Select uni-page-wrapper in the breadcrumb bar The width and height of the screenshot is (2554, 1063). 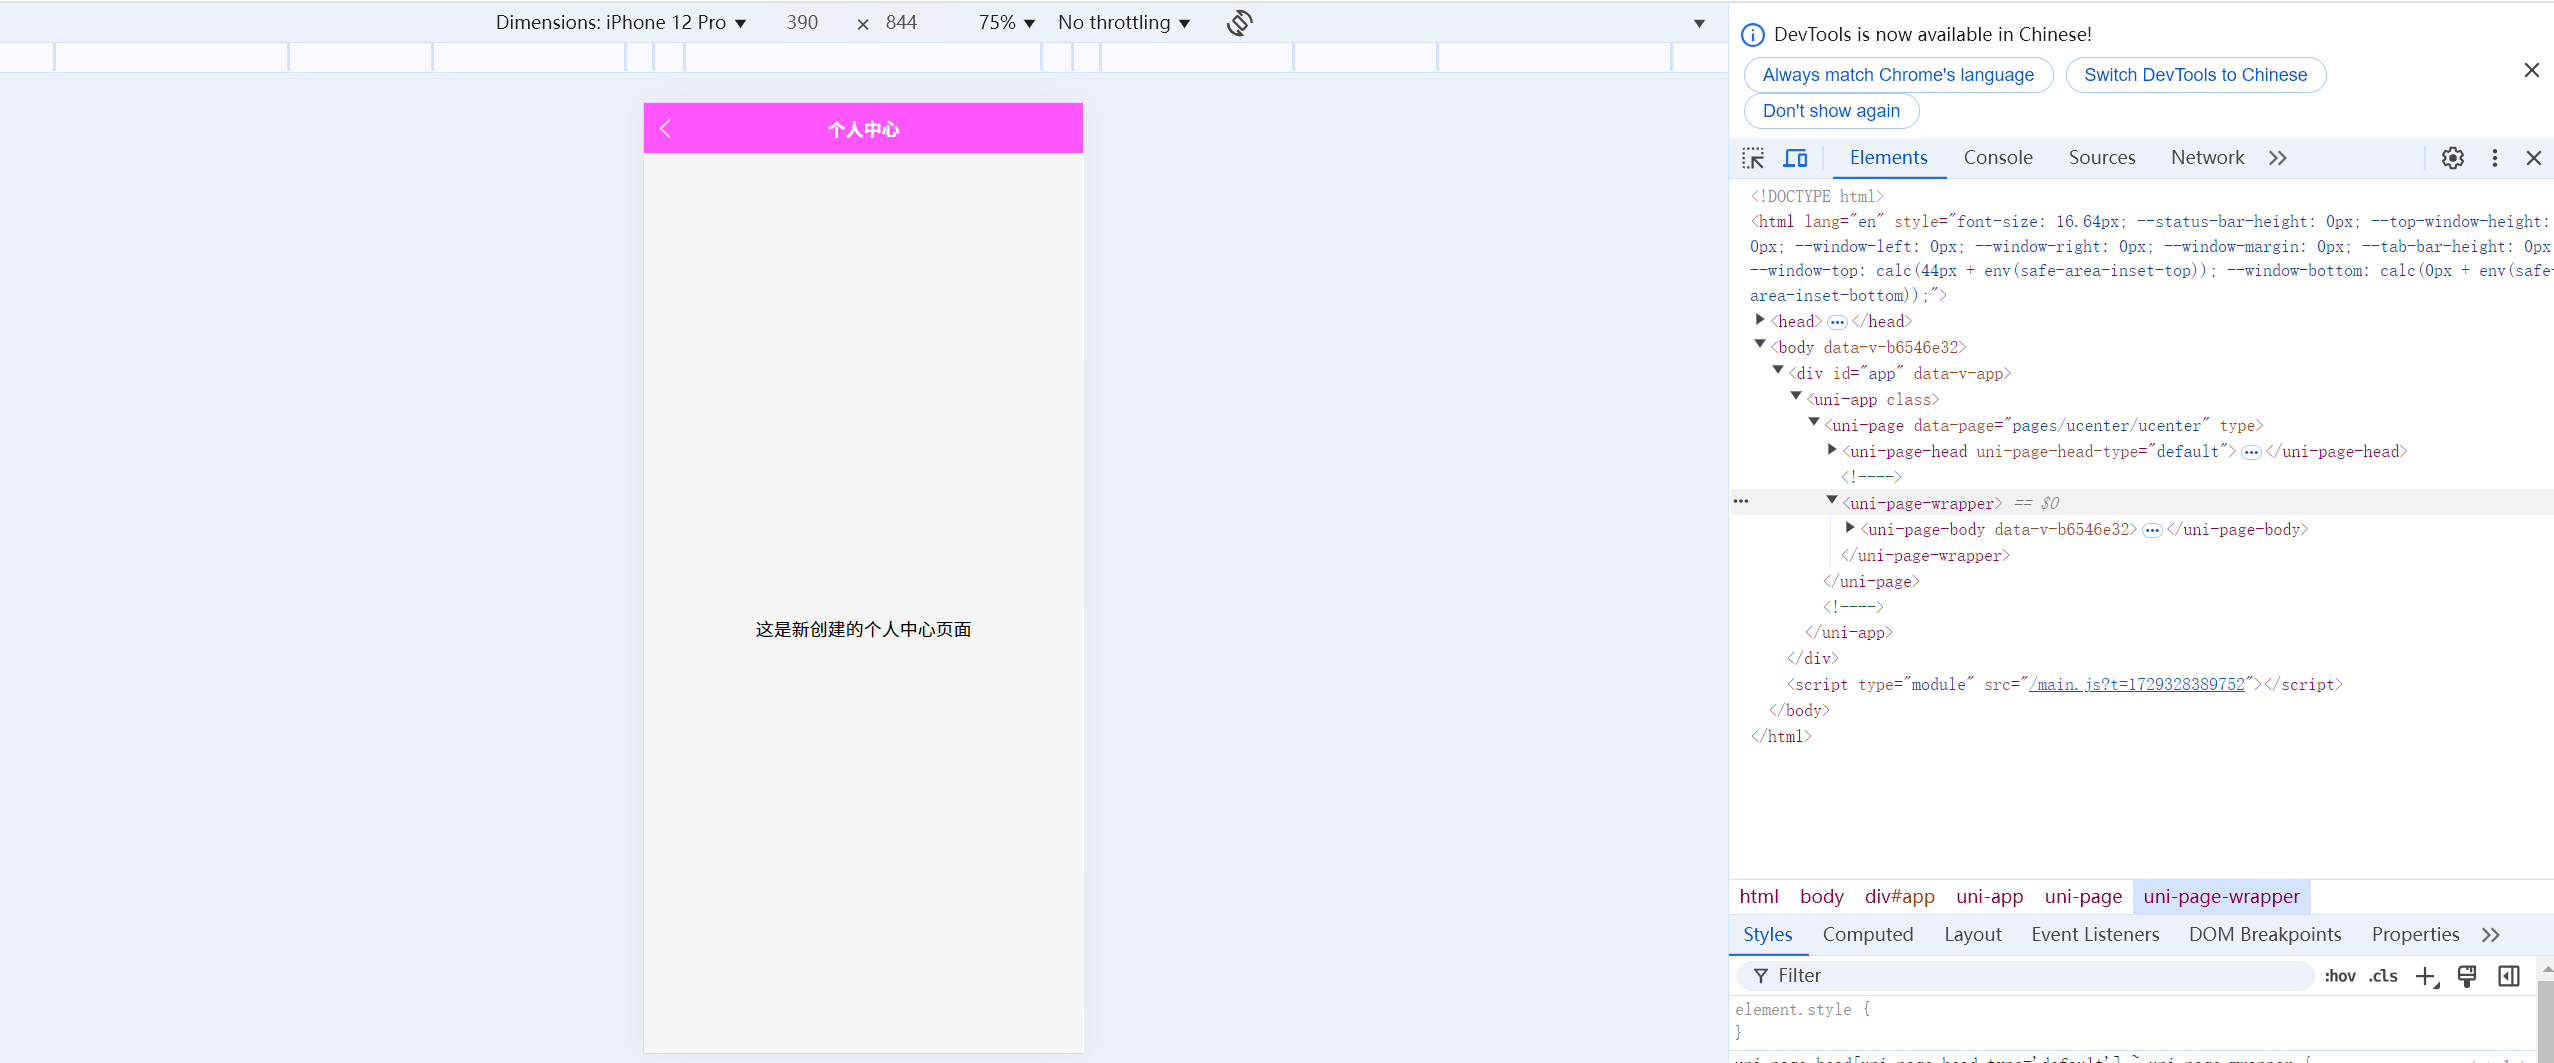point(2222,897)
